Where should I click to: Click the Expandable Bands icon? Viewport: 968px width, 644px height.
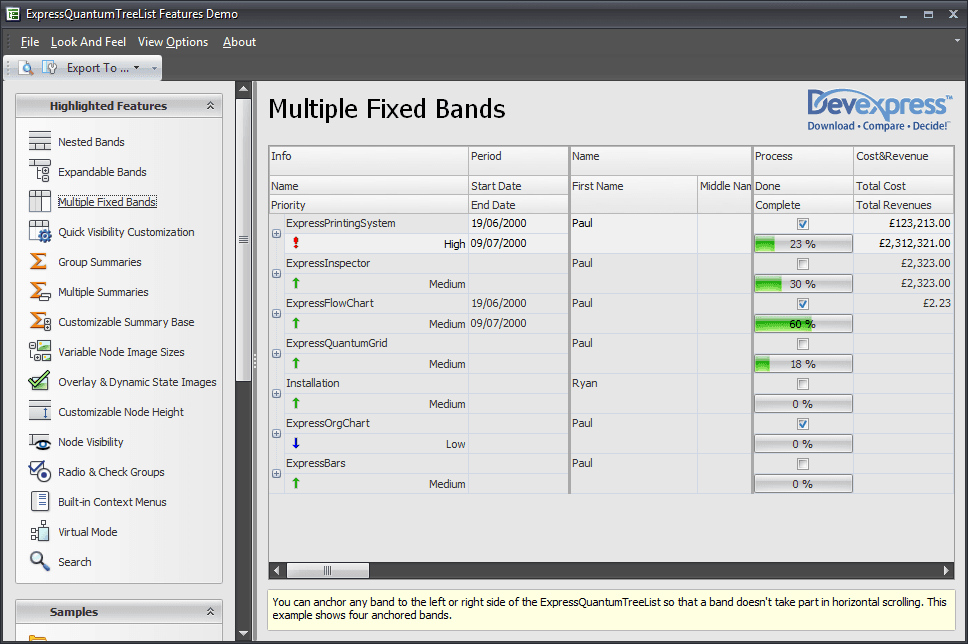coord(40,171)
